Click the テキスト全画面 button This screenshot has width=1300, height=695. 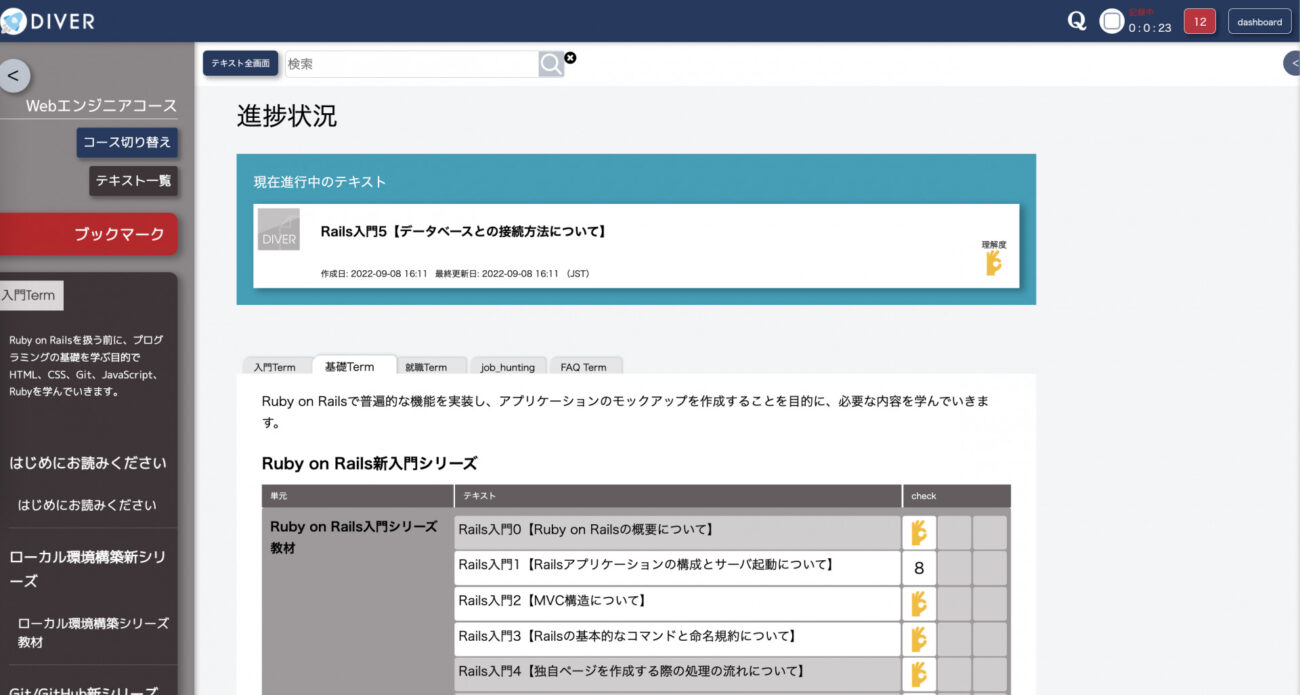click(x=241, y=63)
